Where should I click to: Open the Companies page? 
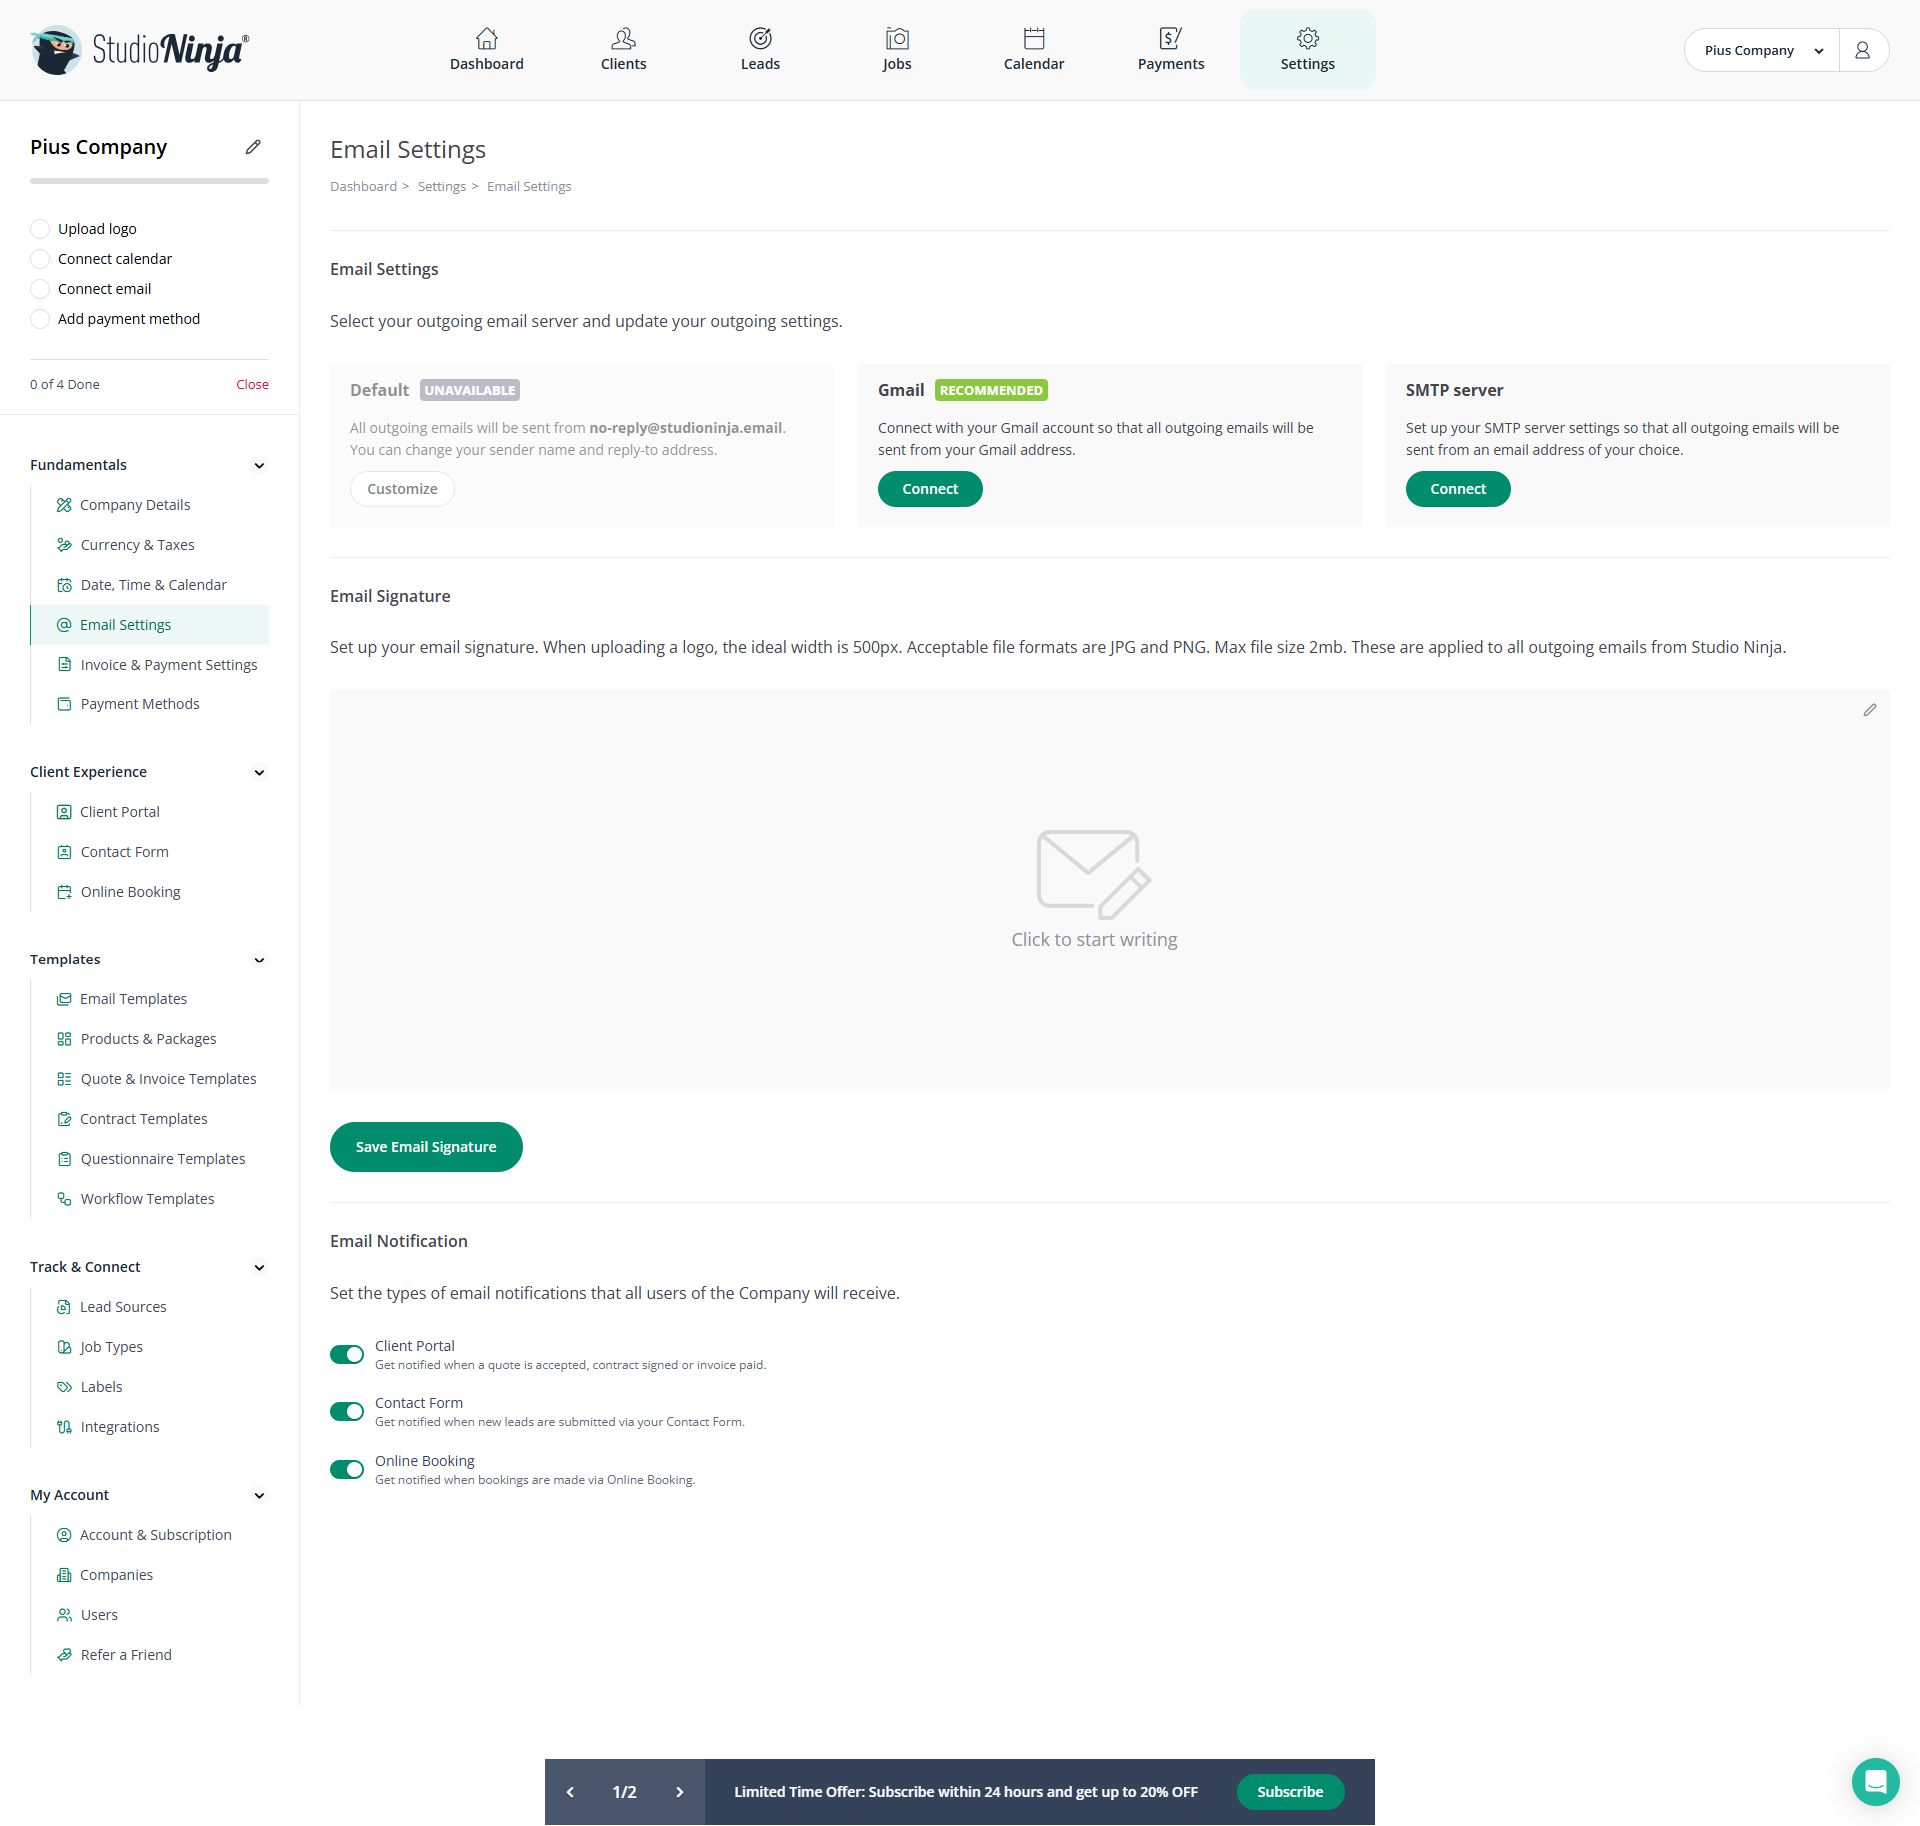tap(116, 1575)
